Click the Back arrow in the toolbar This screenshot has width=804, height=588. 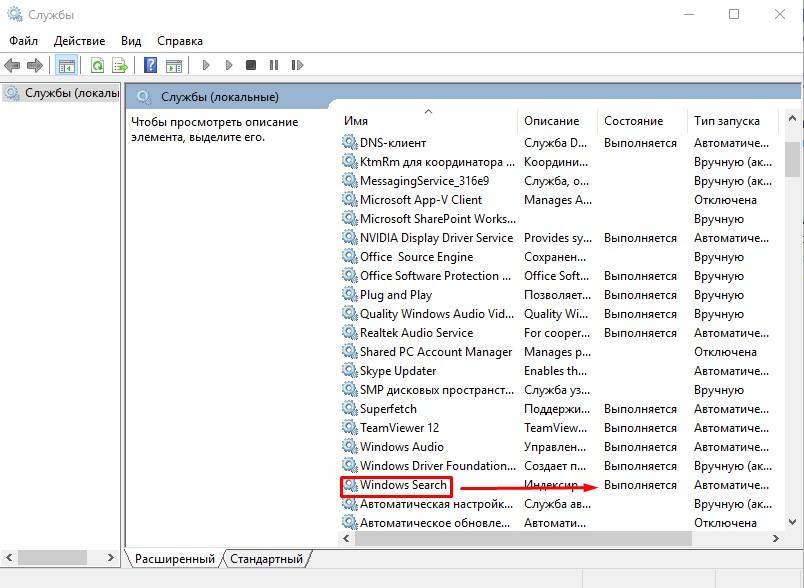tap(12, 66)
